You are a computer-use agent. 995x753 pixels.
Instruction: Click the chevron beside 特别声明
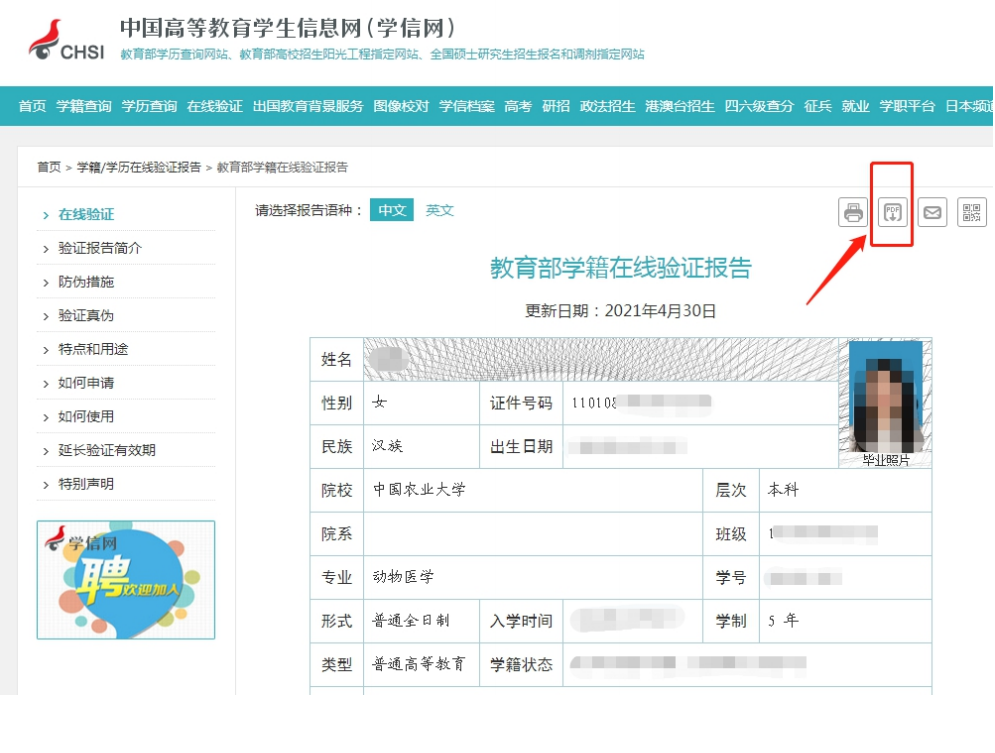[x=46, y=485]
